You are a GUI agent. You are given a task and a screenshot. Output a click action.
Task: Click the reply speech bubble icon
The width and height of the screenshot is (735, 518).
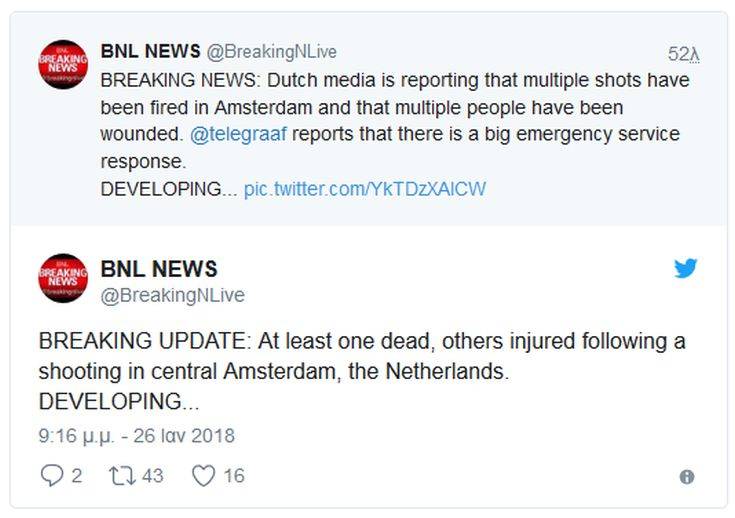[51, 476]
